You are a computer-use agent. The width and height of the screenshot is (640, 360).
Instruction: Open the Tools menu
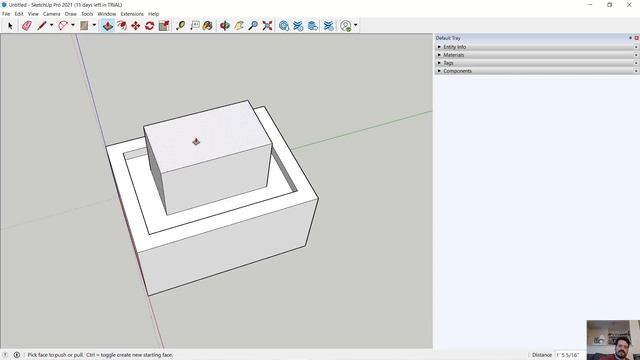coord(87,14)
